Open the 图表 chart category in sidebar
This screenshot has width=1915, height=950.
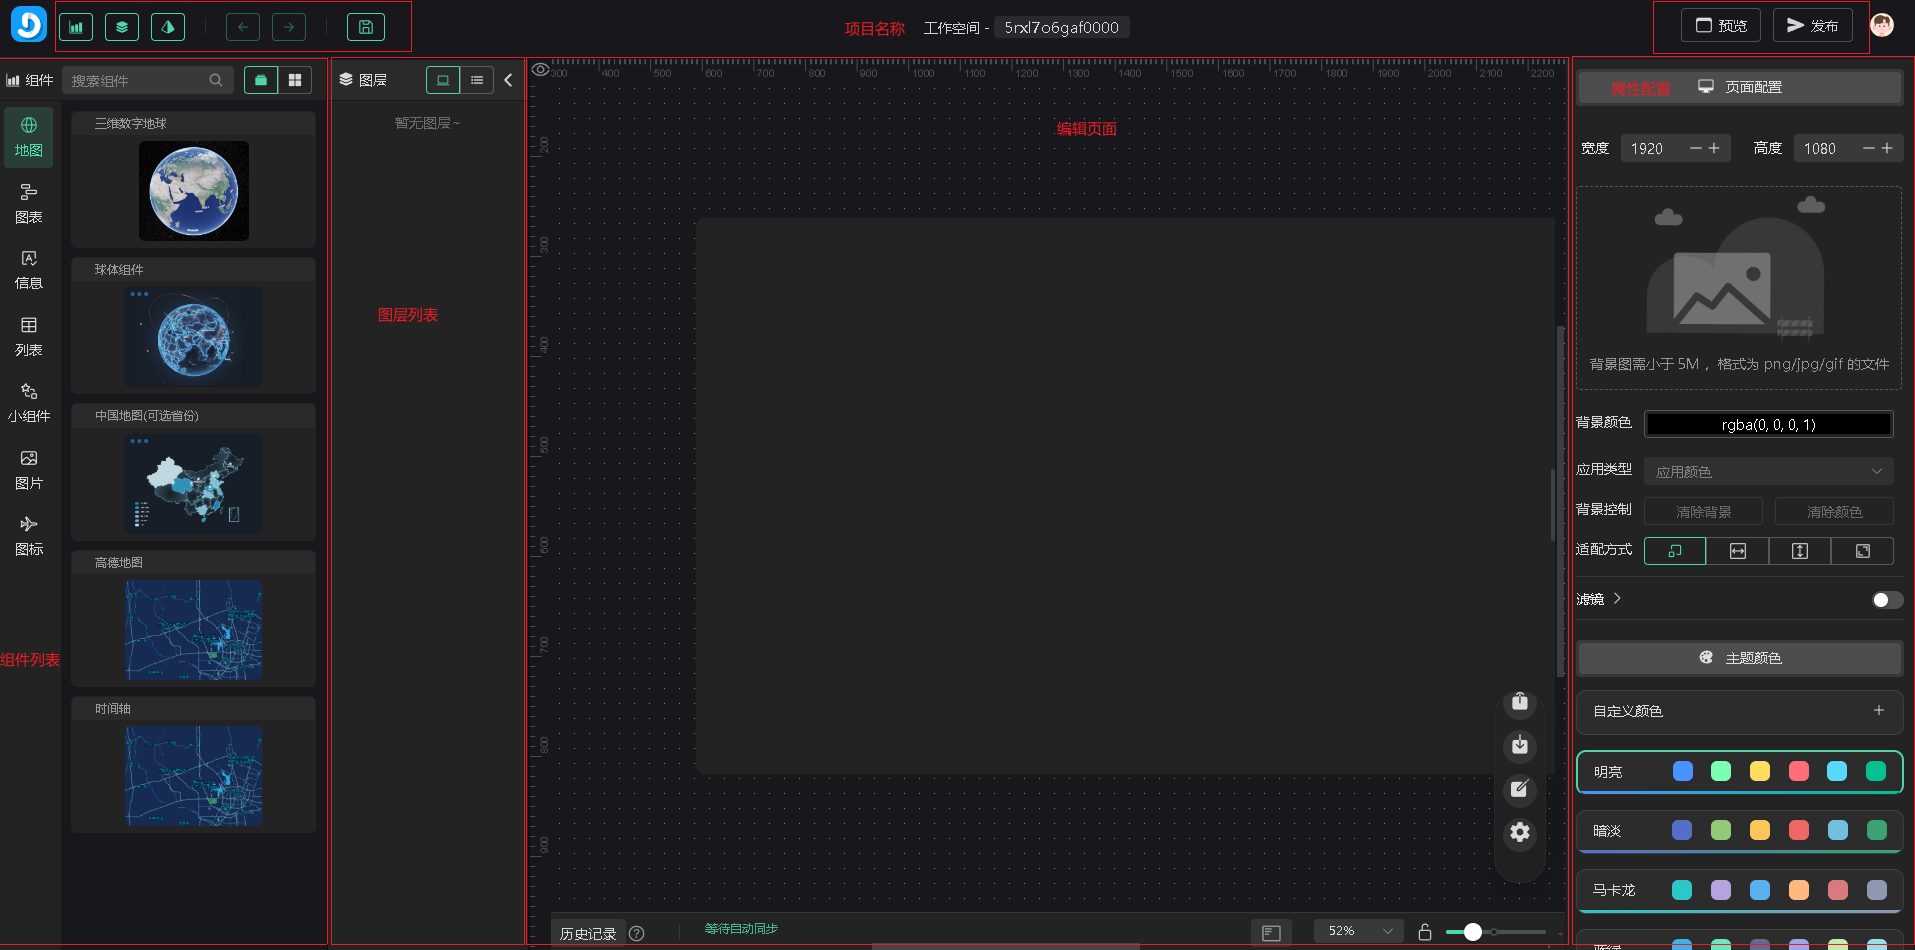tap(29, 203)
